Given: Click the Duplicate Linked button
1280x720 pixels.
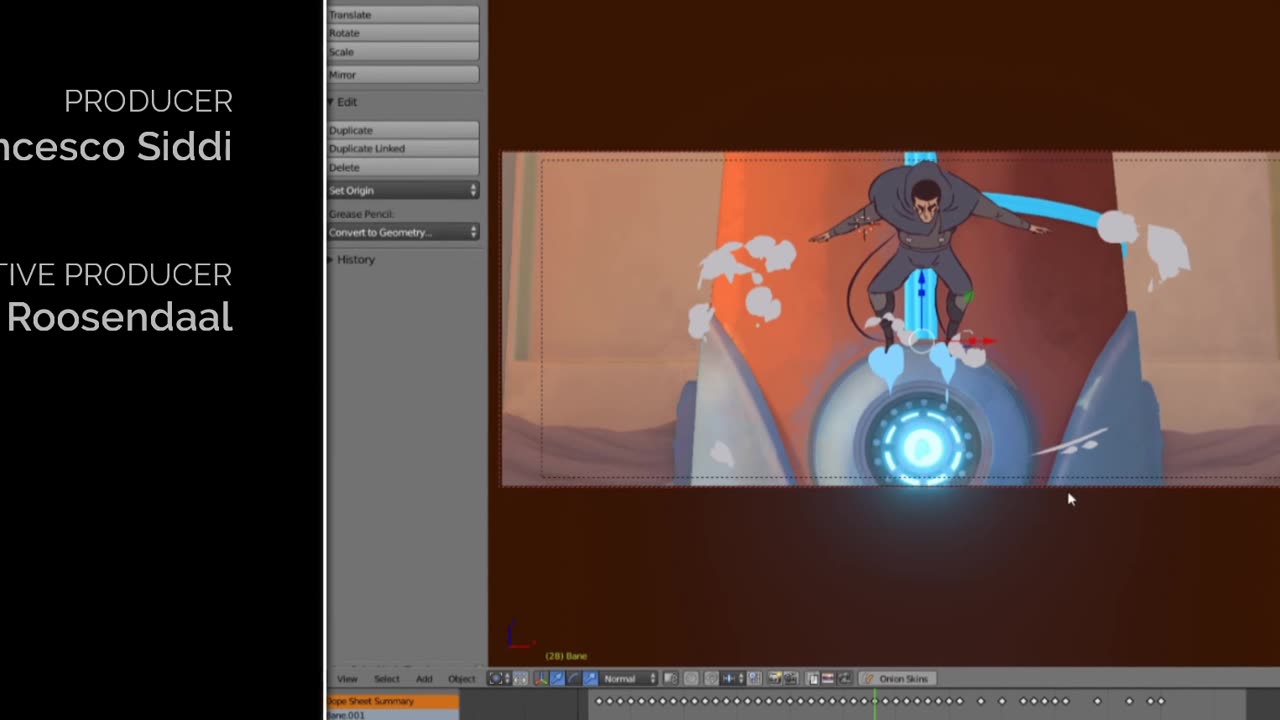Looking at the screenshot, I should tap(403, 148).
